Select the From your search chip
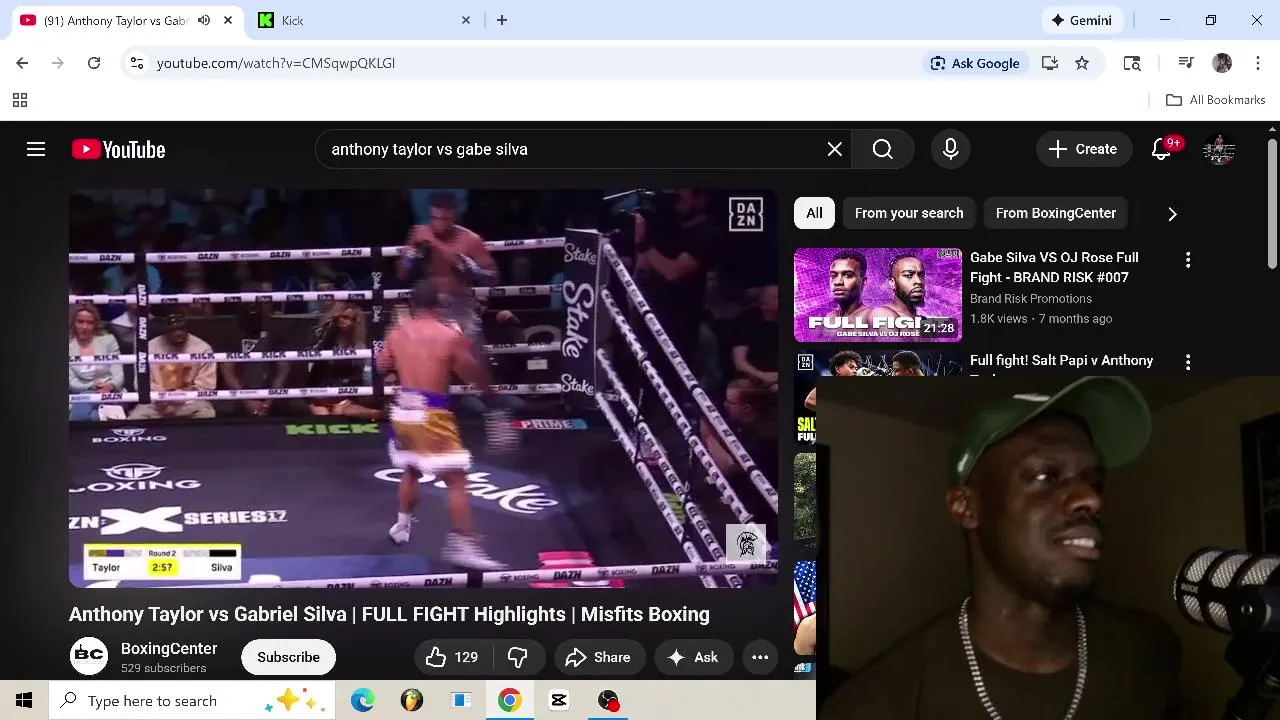The height and width of the screenshot is (720, 1280). 909,213
